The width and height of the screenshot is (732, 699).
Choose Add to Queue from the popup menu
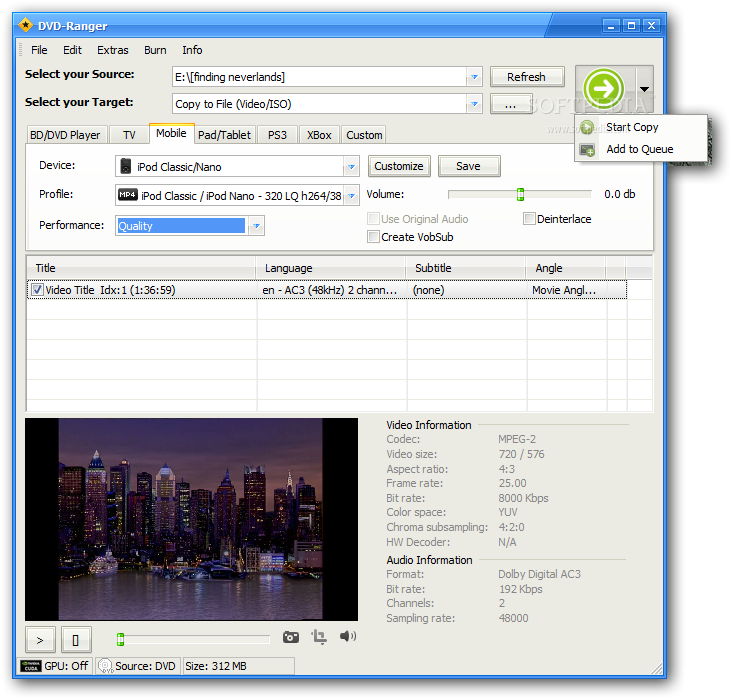point(640,149)
